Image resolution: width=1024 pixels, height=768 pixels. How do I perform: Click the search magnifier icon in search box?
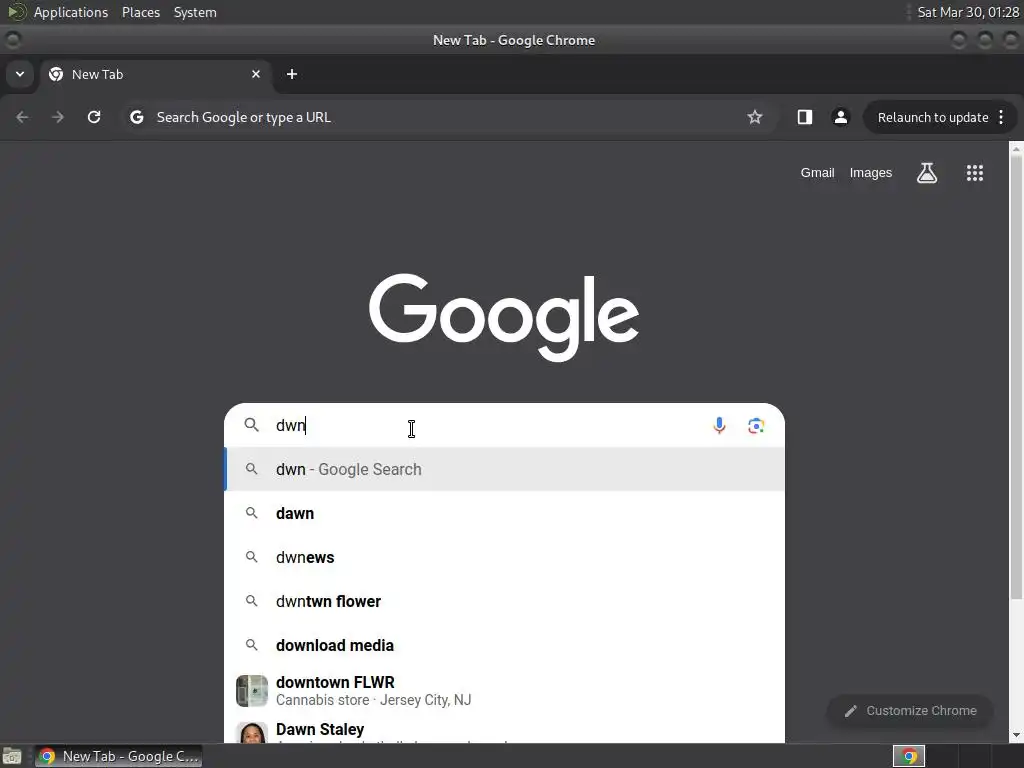point(251,425)
